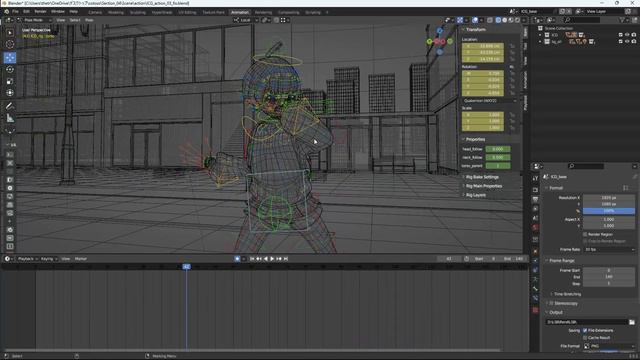Open the Frame Rate dropdown
Screen dimensions: 640x360
(x=609, y=249)
